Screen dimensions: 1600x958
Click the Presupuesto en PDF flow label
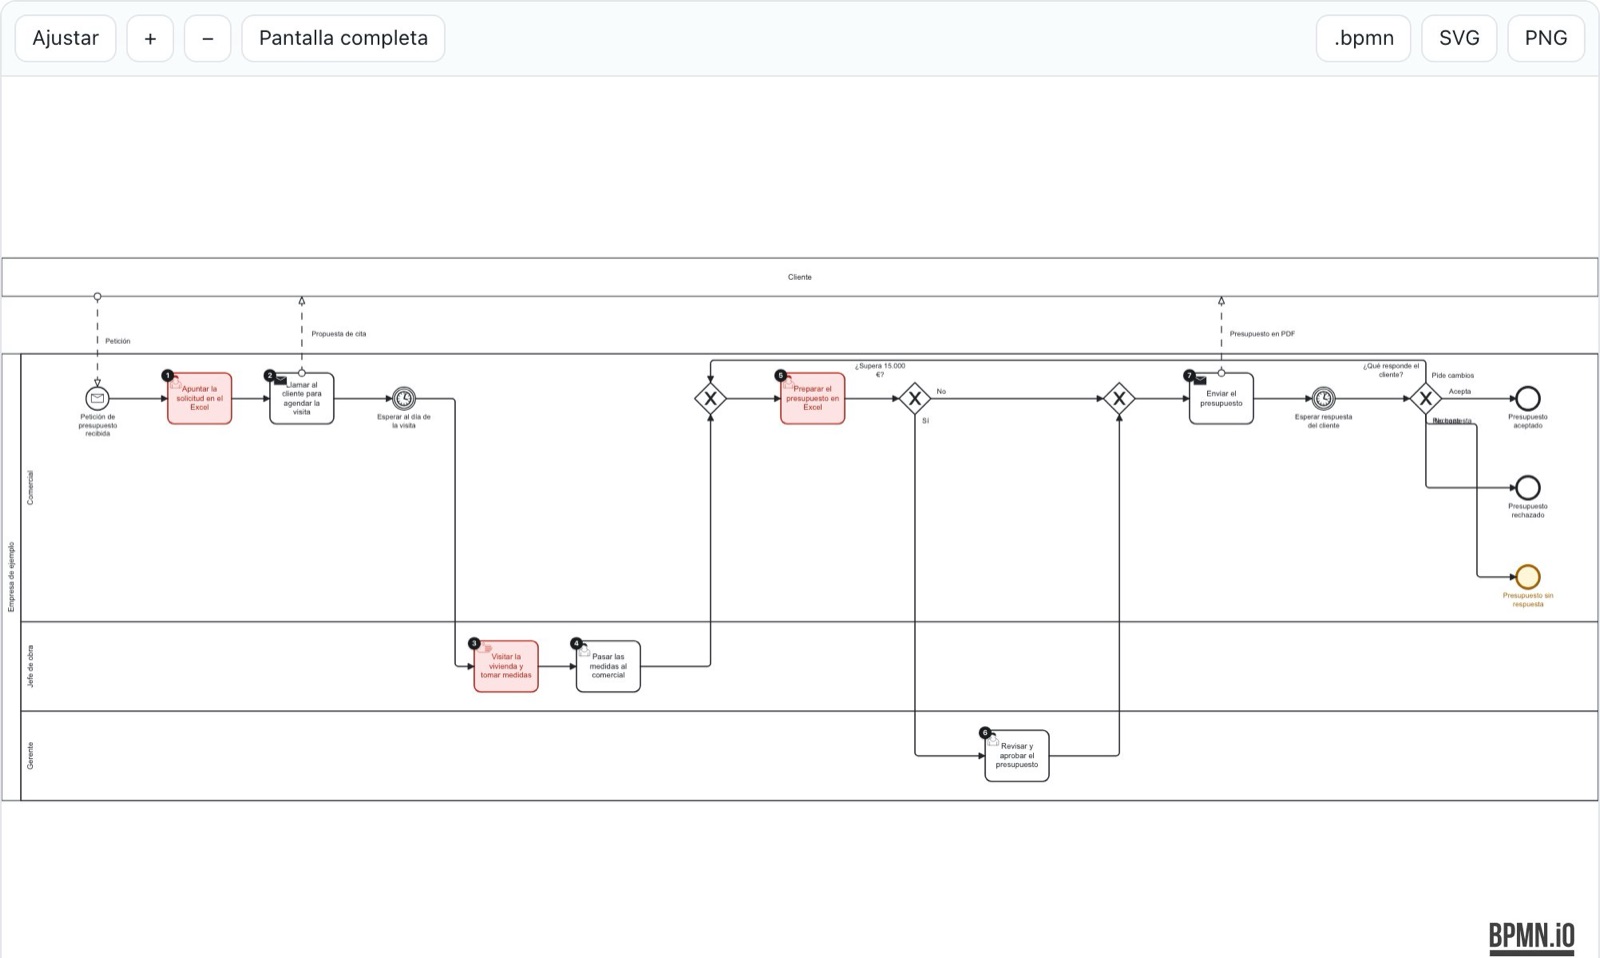(x=1262, y=334)
